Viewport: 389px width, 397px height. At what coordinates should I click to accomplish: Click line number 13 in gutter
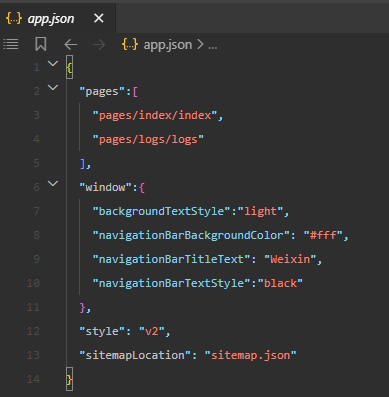pos(33,355)
